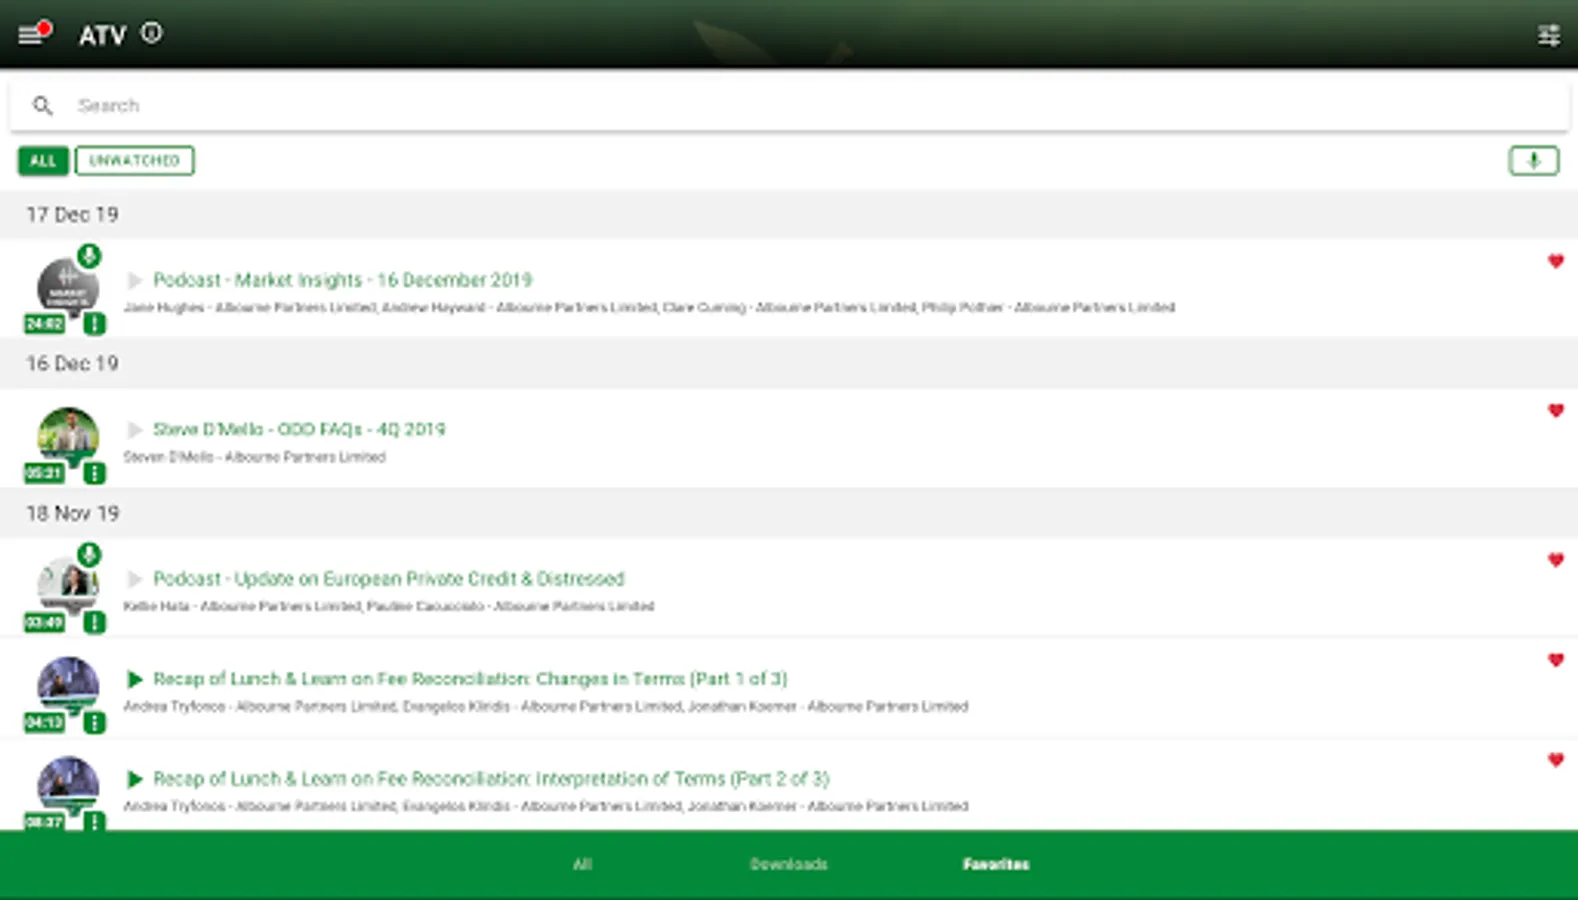Open Recap Changes in Terms (Part 1 of 3) title
This screenshot has width=1578, height=900.
tap(470, 679)
